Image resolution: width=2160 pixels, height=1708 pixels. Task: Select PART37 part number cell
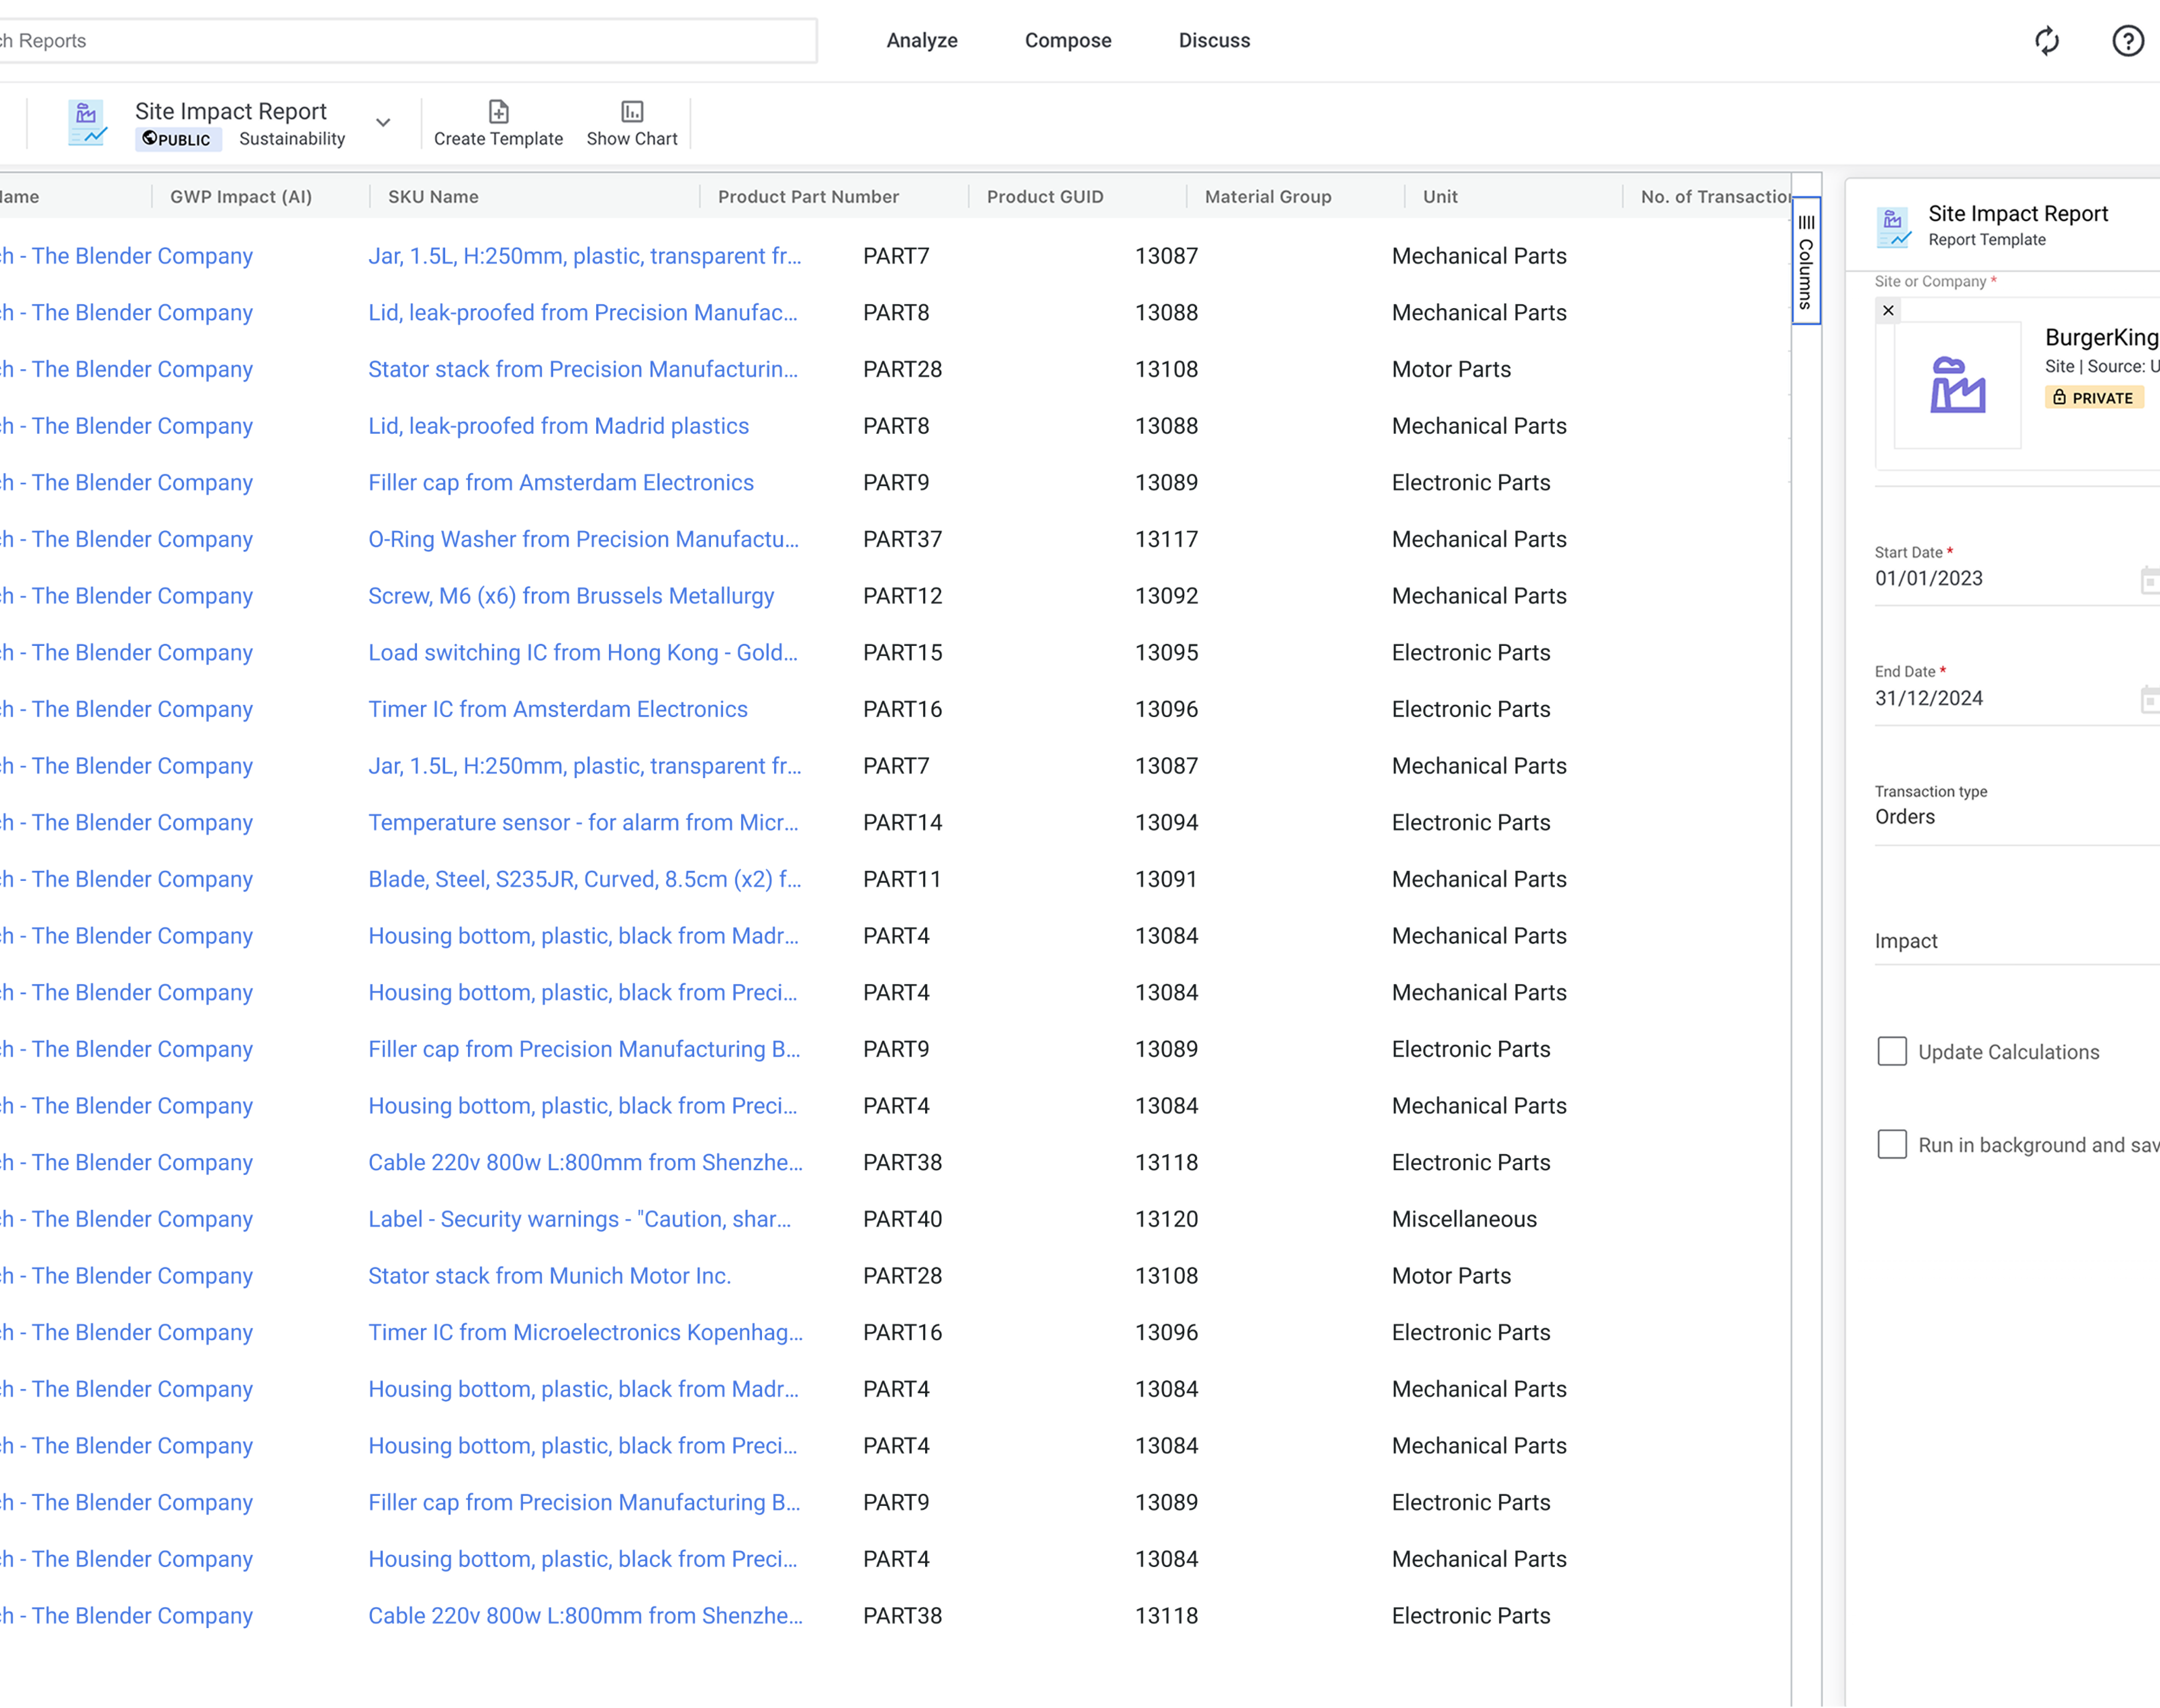(x=902, y=540)
